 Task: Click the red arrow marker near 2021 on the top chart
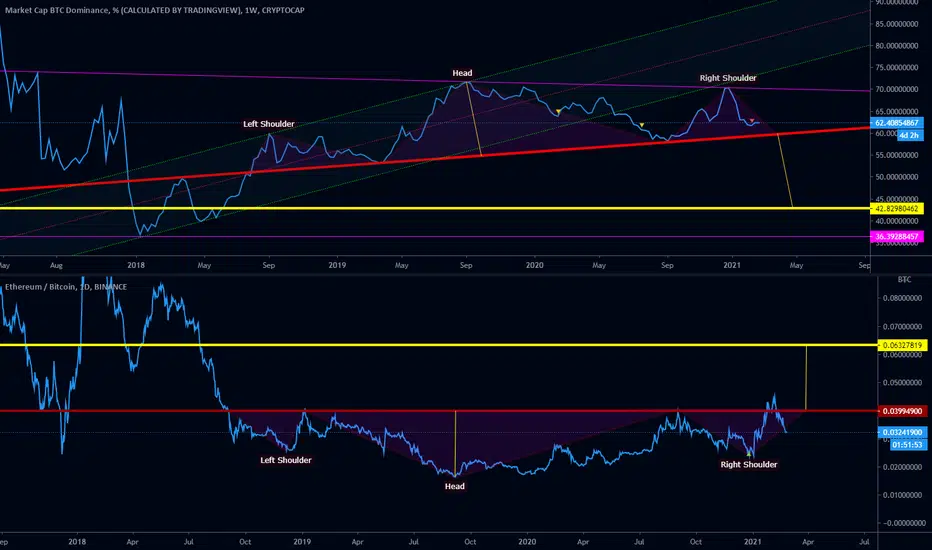752,121
